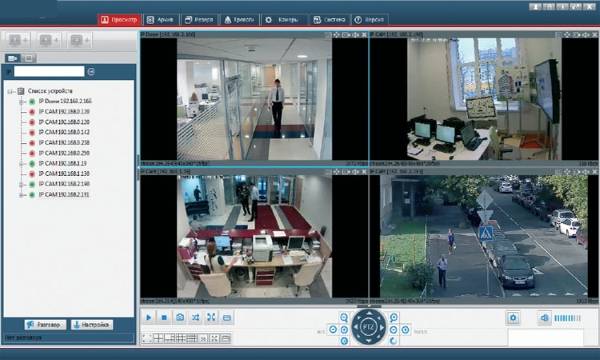Take a snapshot with the camera icon
This screenshot has width=600, height=360.
click(180, 317)
